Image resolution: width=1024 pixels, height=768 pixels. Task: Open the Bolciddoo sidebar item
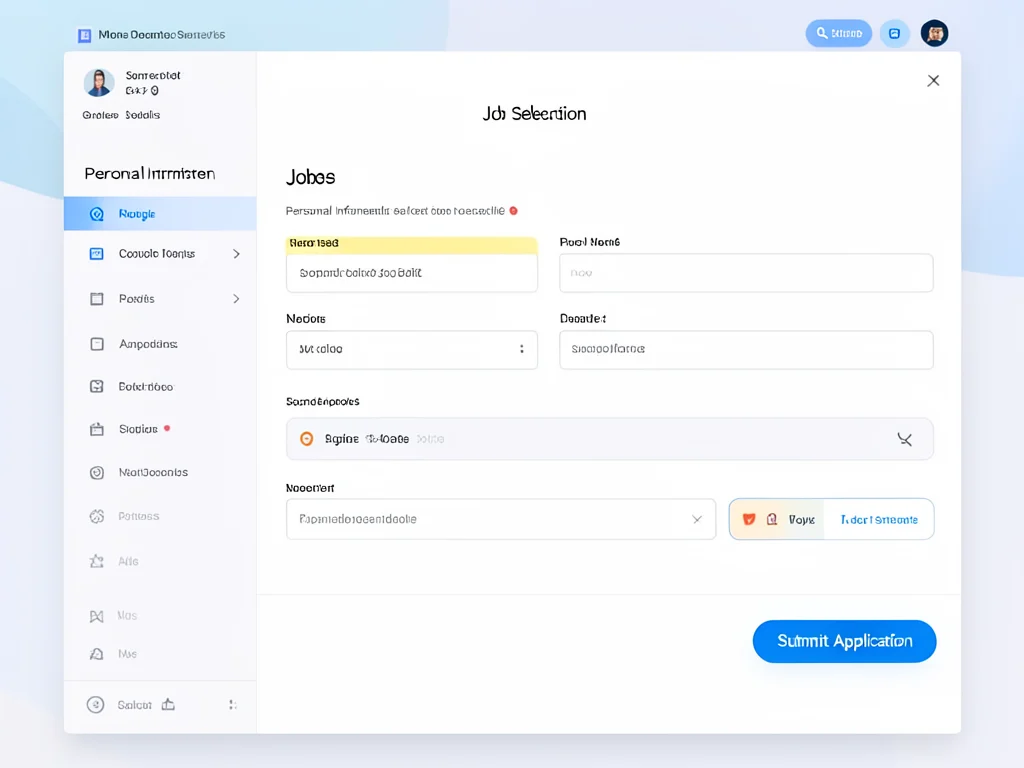tap(160, 387)
